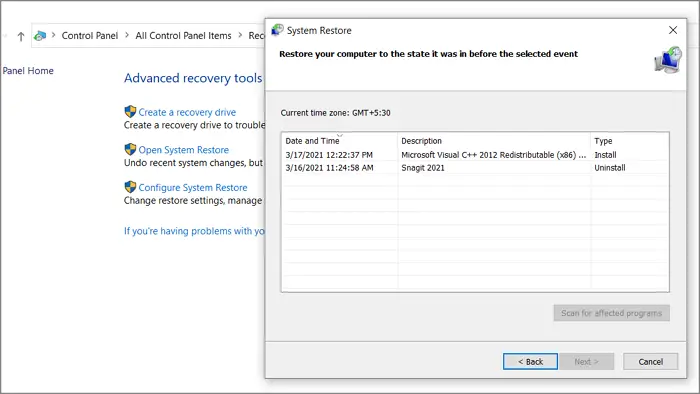Expand chevron after Control Panel breadcrumb
Viewport: 700px width, 394px height.
coord(127,35)
